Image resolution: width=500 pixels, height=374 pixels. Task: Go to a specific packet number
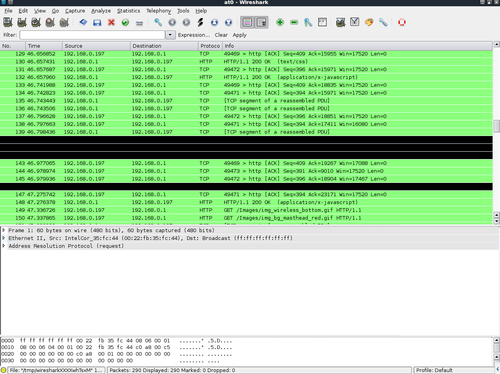[x=200, y=22]
